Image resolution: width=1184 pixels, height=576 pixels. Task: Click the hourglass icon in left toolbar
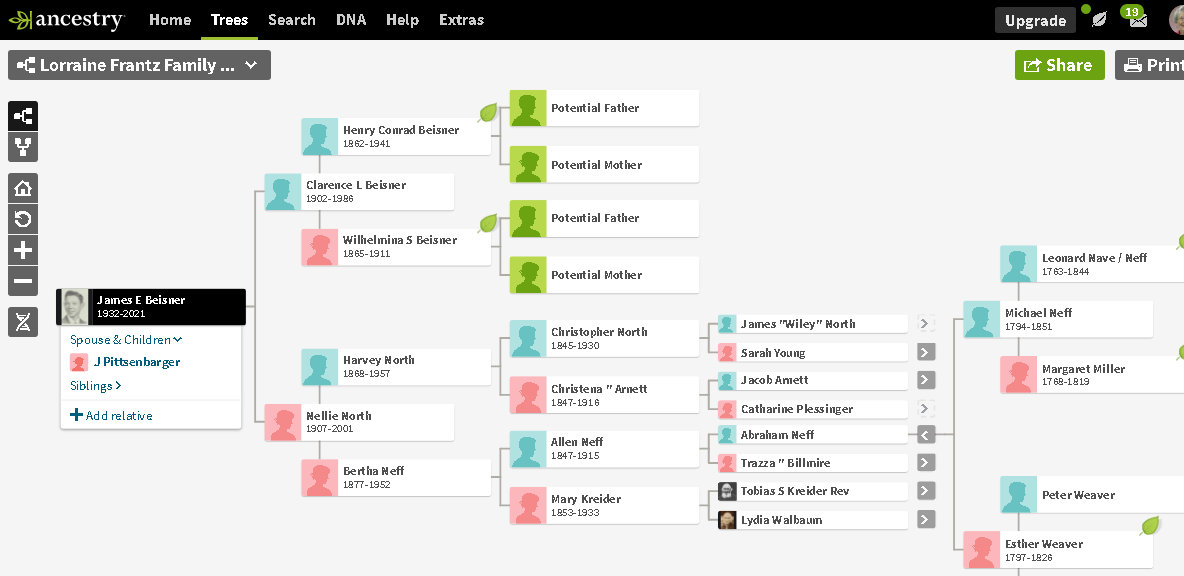[23, 321]
